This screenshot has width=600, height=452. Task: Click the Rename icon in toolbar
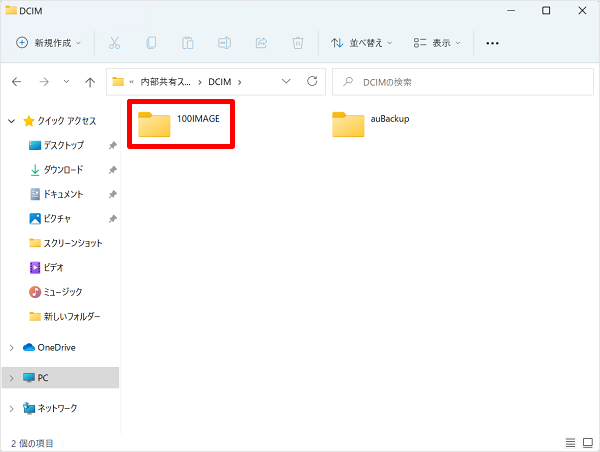tap(225, 43)
